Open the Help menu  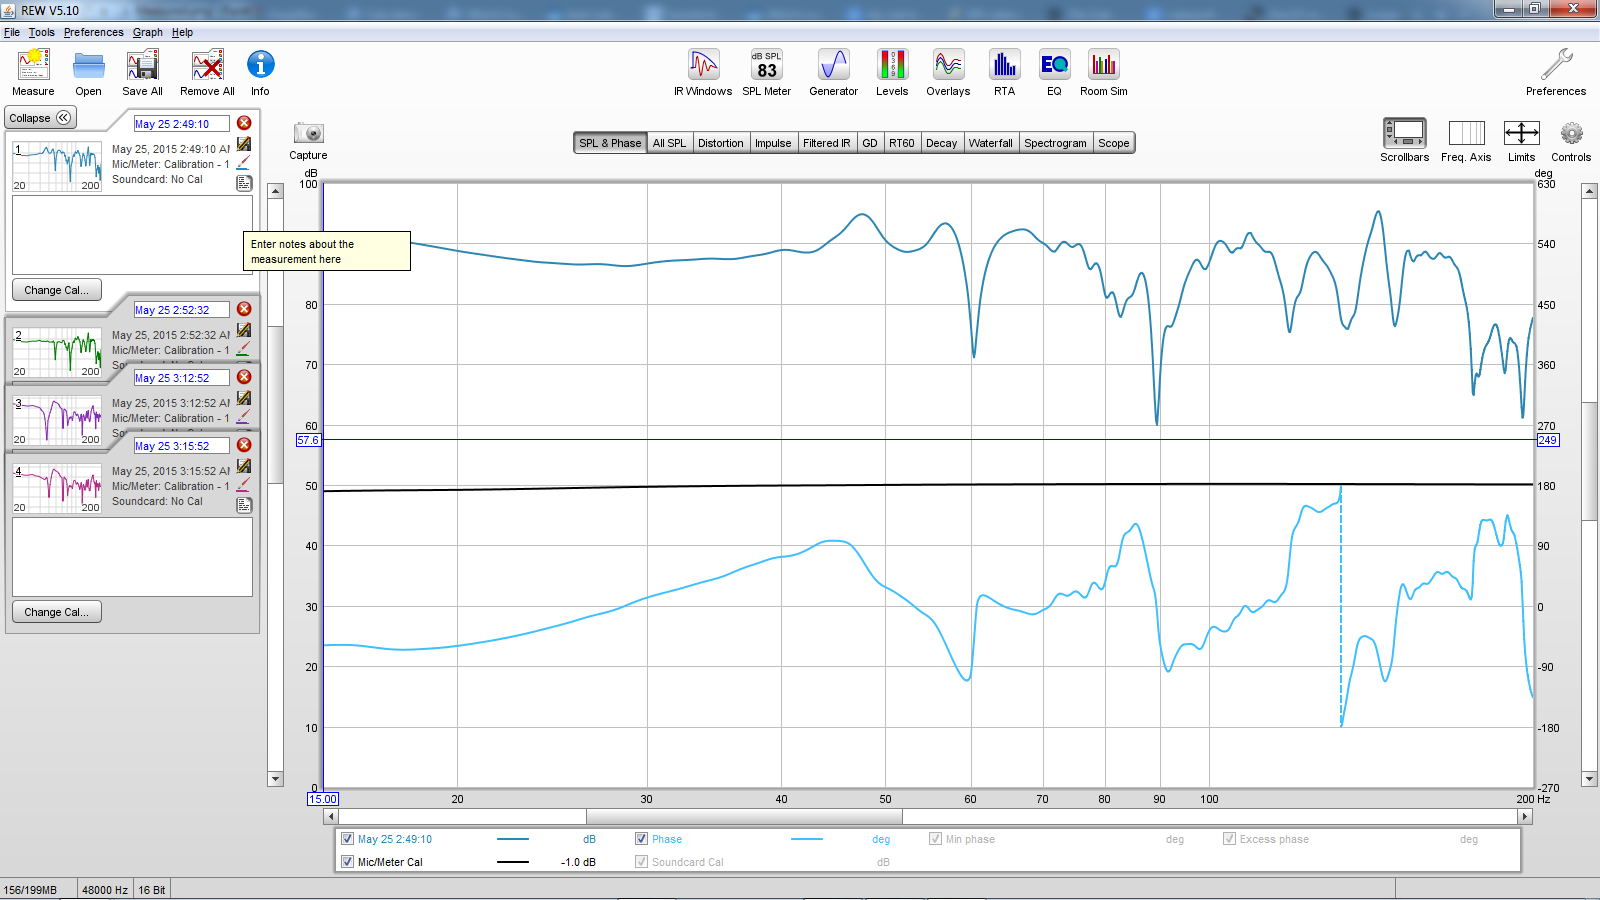(182, 32)
